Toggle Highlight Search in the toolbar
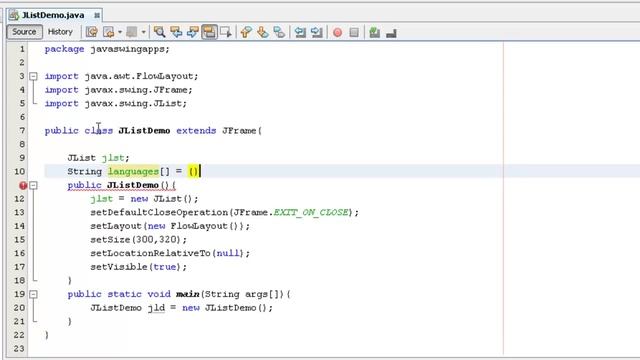This screenshot has height=360, width=640. tap(209, 32)
